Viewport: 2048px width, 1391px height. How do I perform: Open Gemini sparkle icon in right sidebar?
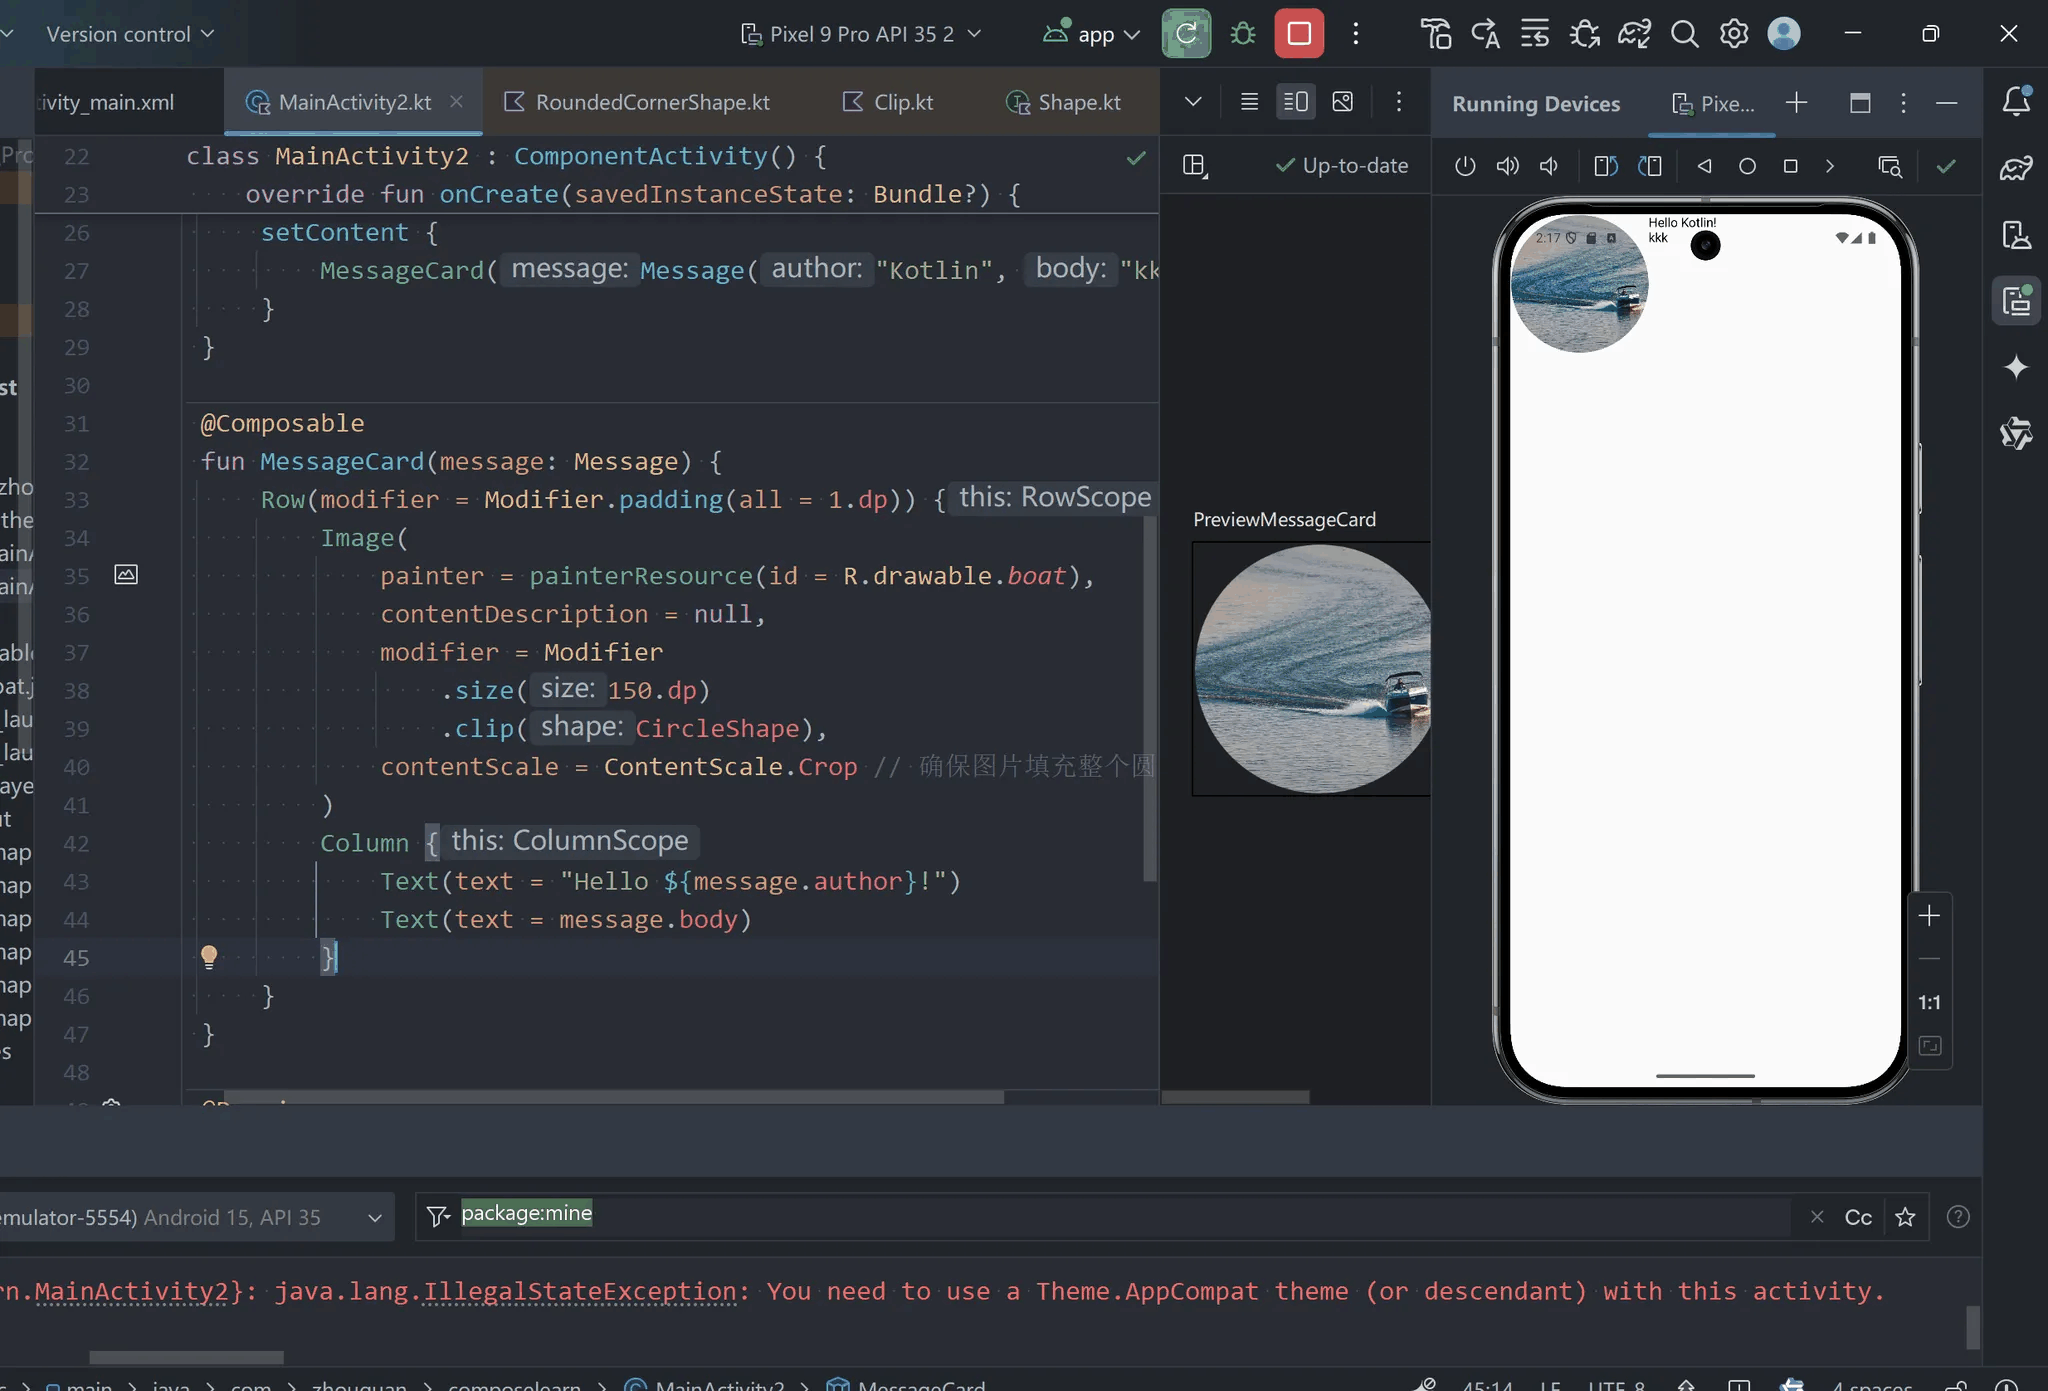point(2016,367)
